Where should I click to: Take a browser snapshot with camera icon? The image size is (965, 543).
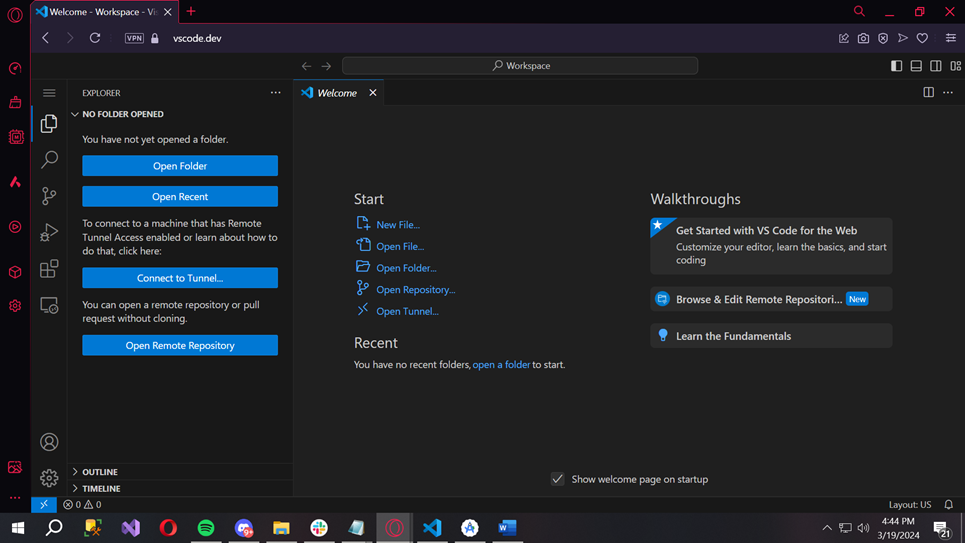863,38
